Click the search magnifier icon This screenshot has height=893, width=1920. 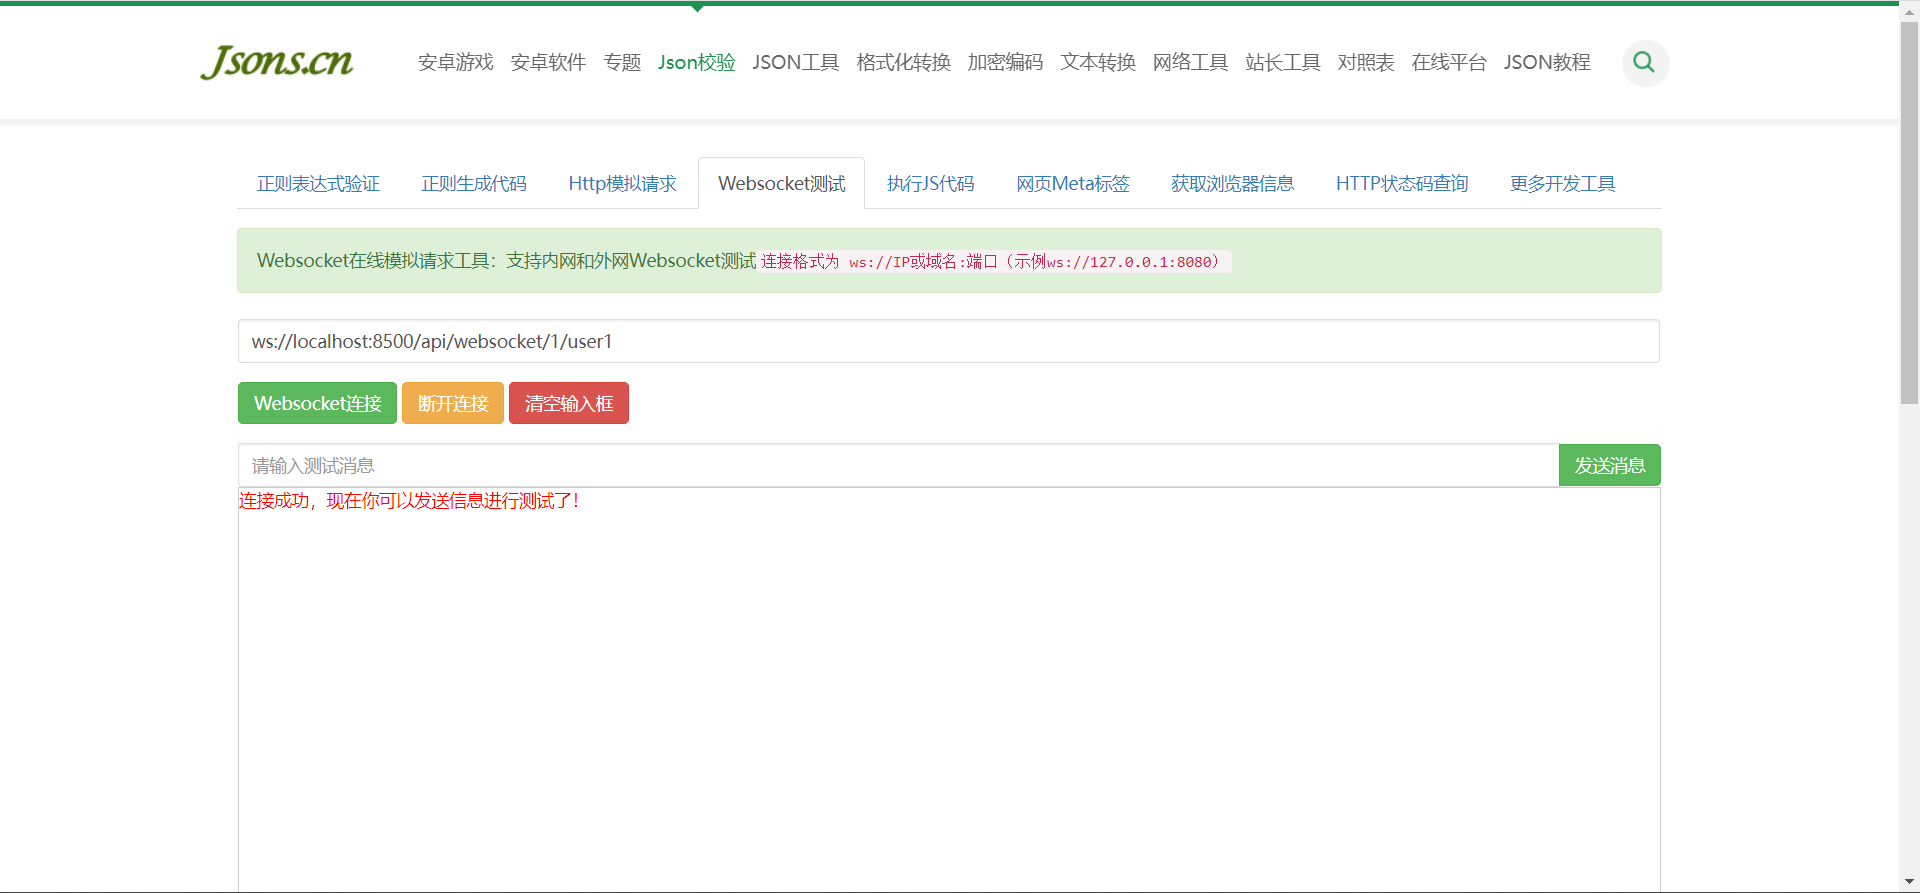1644,63
